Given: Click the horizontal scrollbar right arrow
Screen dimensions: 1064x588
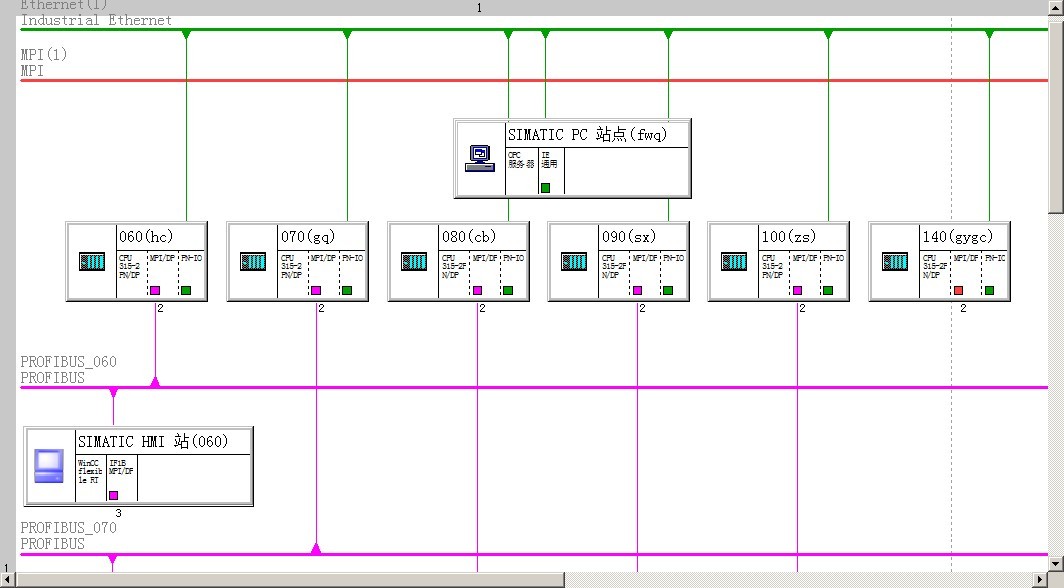Looking at the screenshot, I should pos(1040,580).
